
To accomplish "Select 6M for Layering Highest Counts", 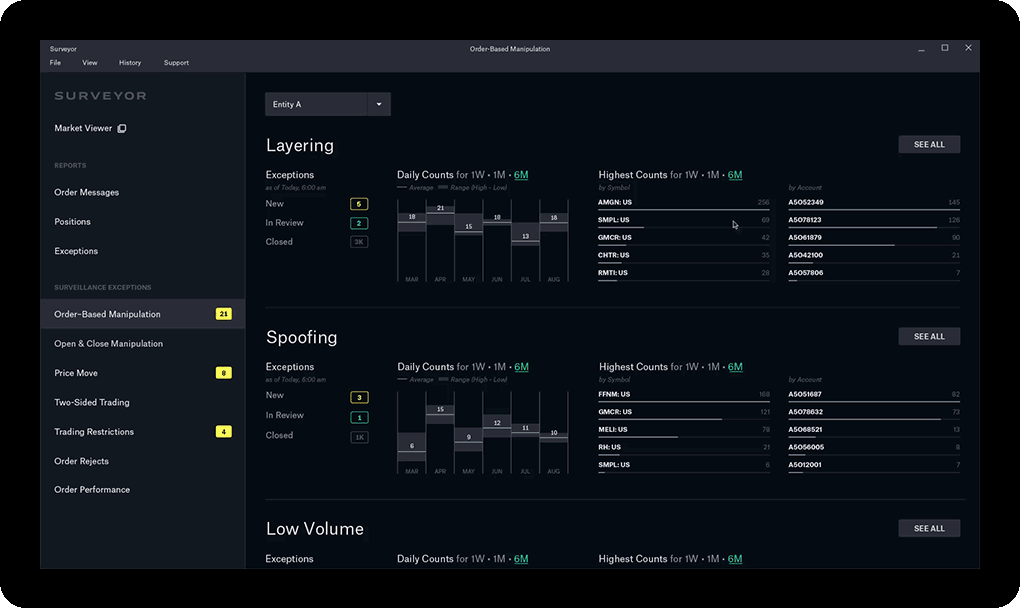I will click(735, 175).
